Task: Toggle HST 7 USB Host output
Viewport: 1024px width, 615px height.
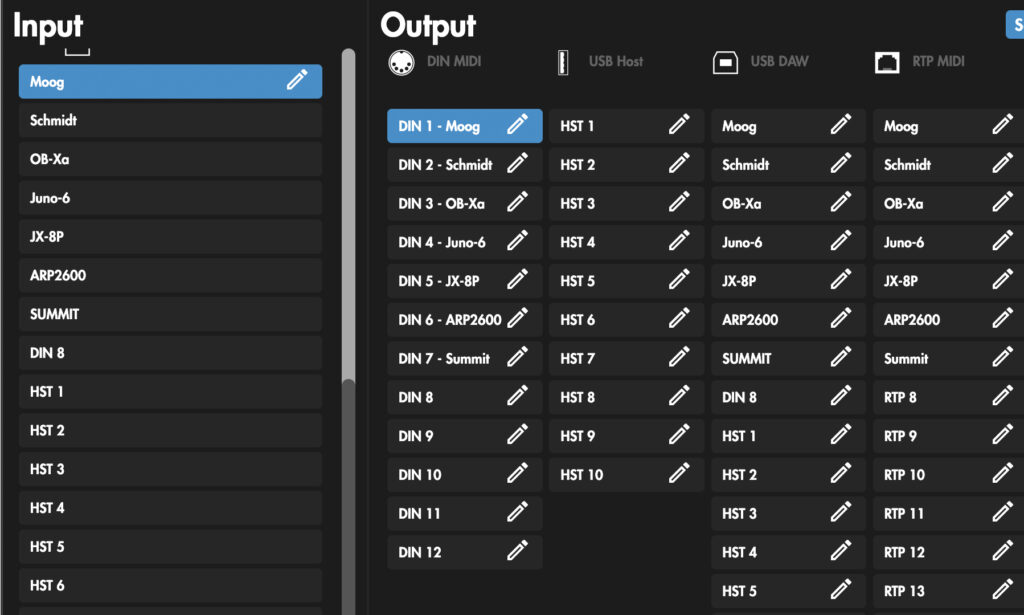Action: [626, 358]
